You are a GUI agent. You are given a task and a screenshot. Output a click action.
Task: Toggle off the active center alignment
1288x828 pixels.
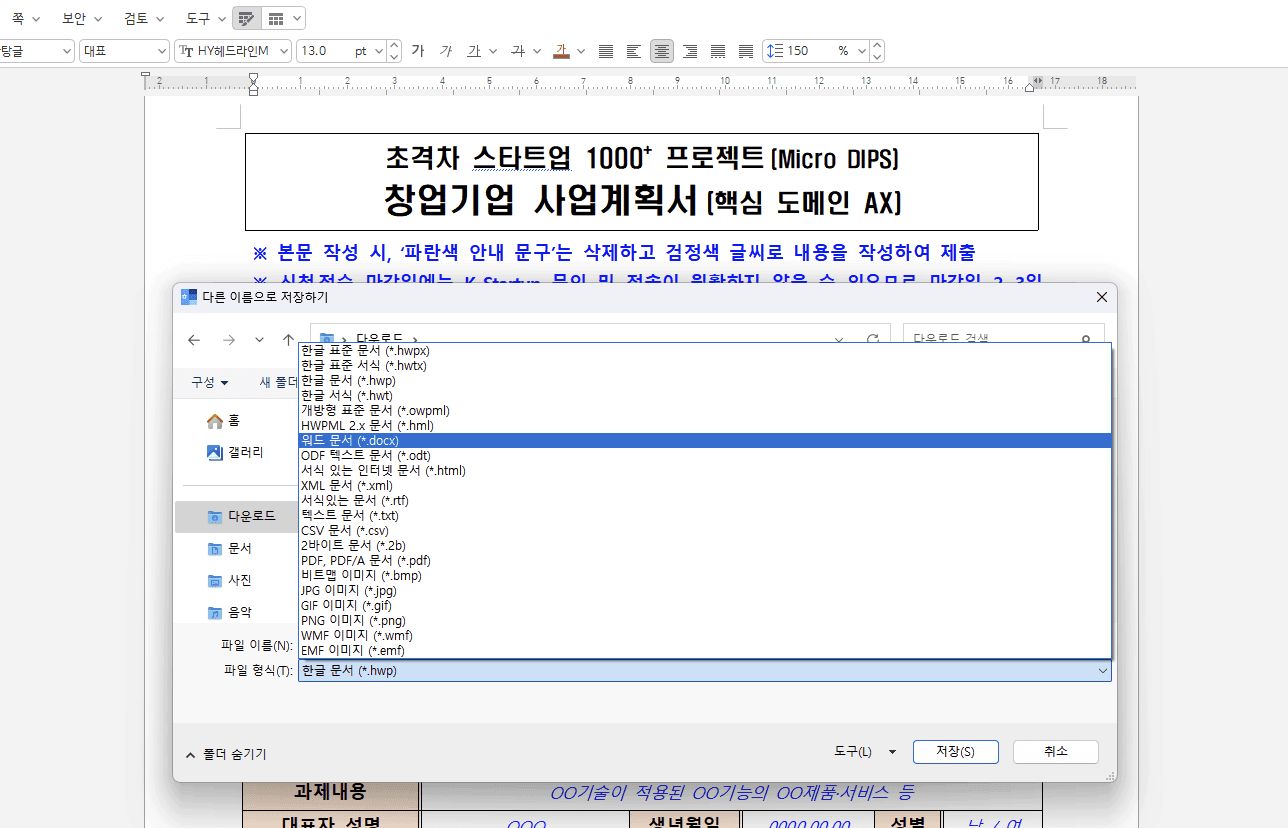click(661, 51)
